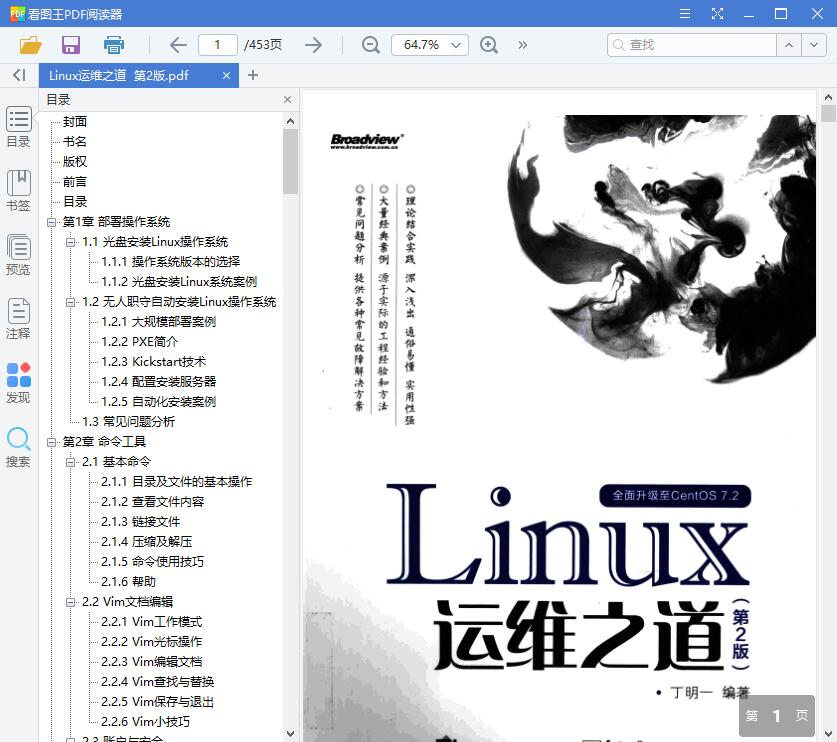Open the 书签 bookmarks panel
This screenshot has width=837, height=742.
pyautogui.click(x=19, y=191)
